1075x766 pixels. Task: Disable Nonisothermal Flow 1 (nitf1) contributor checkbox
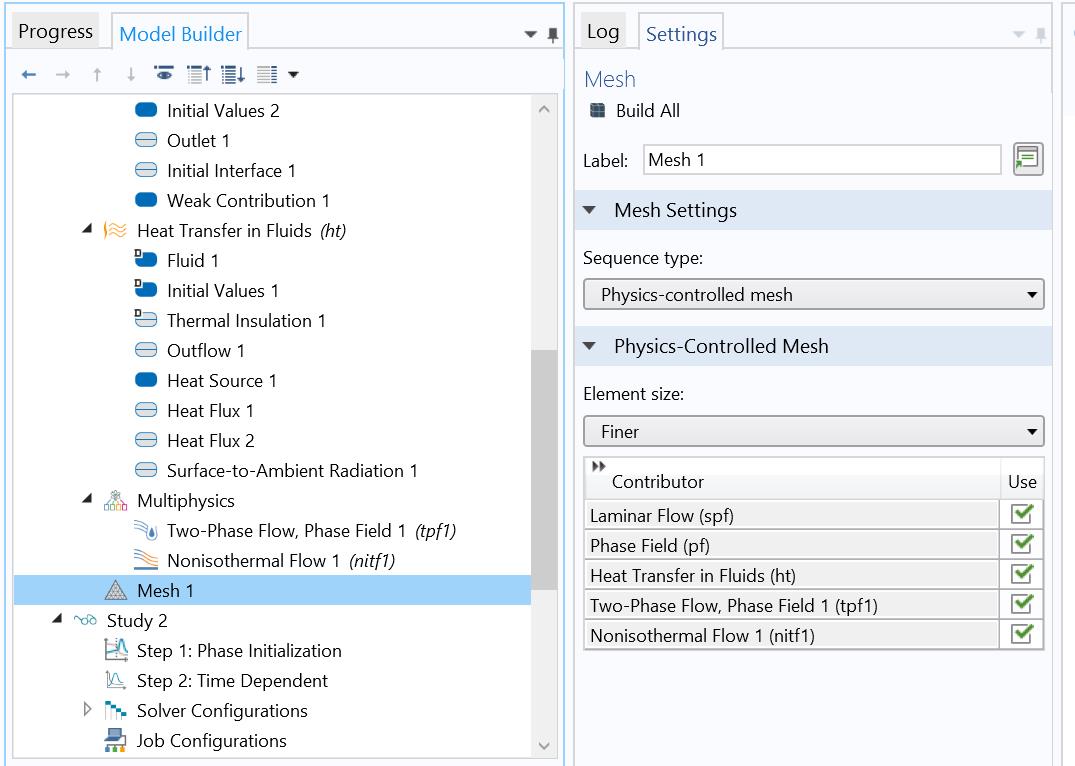(1021, 635)
